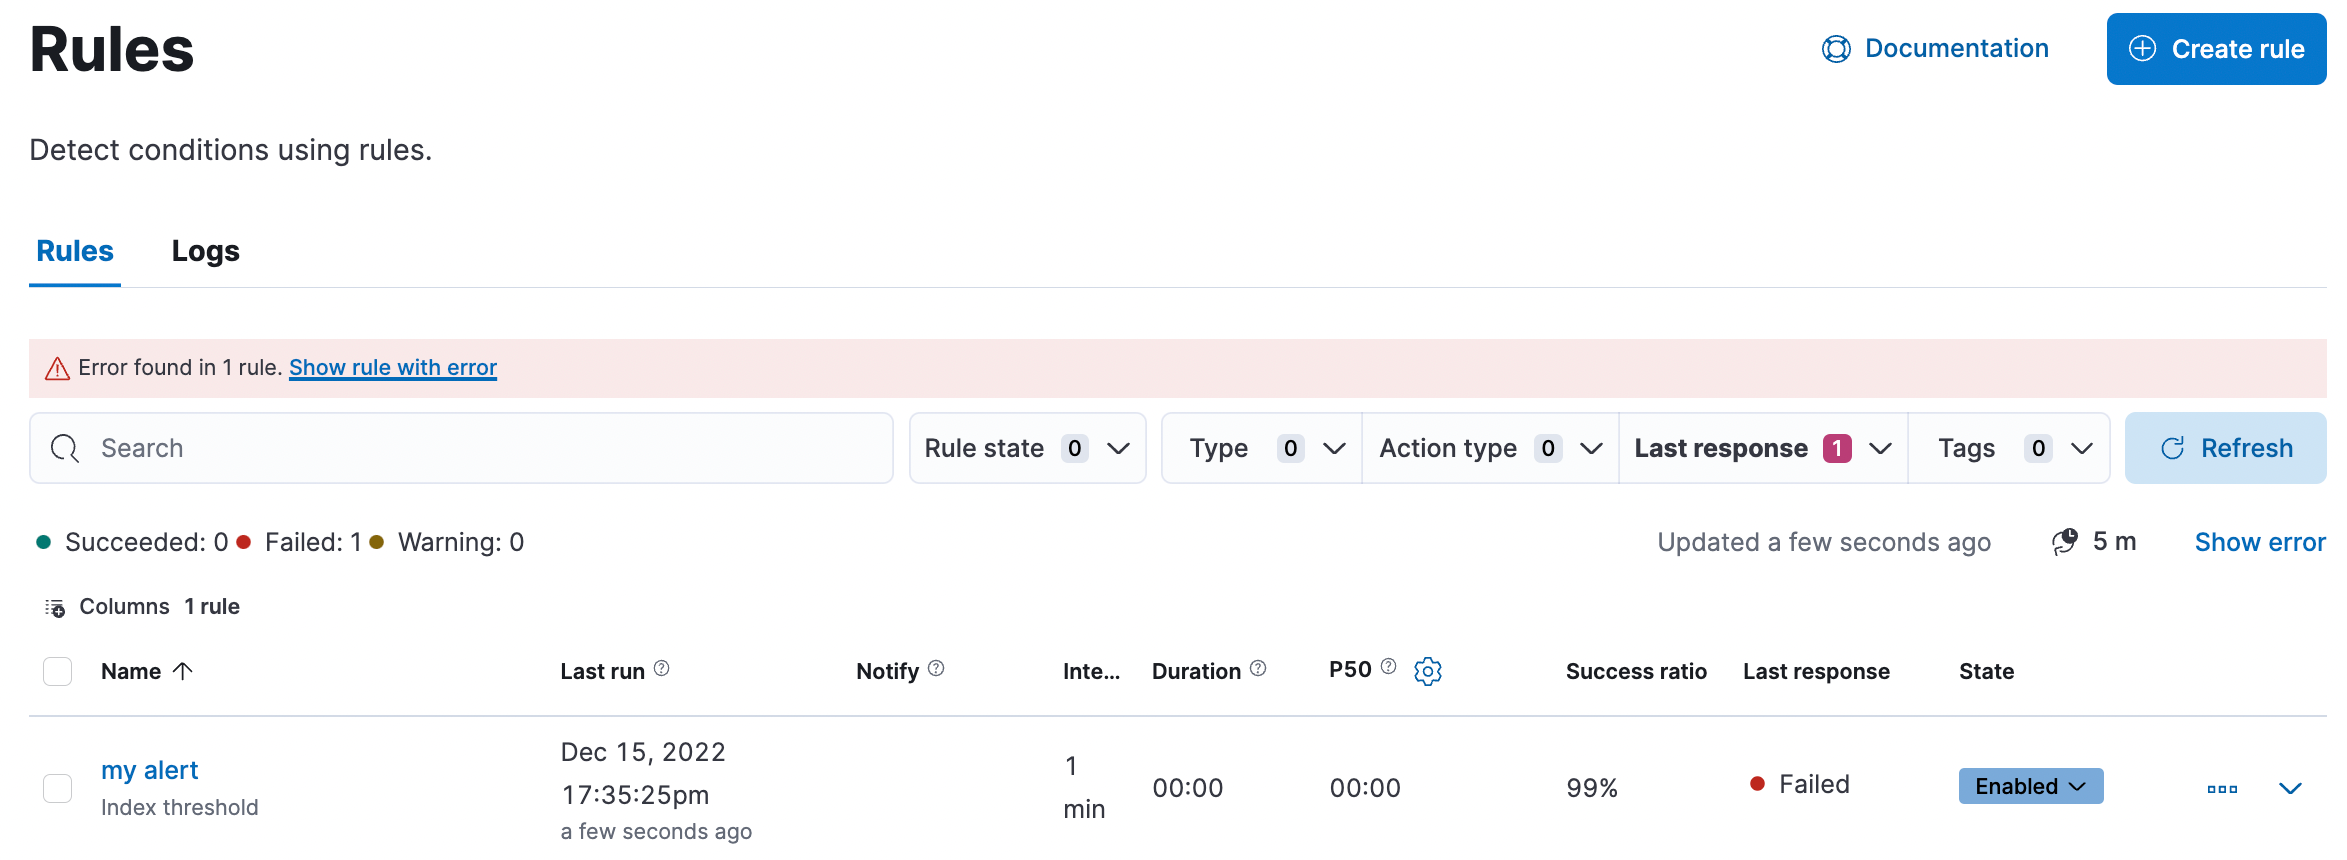Viewport: 2347px width, 860px height.
Task: Click the Create rule button
Action: [x=2216, y=49]
